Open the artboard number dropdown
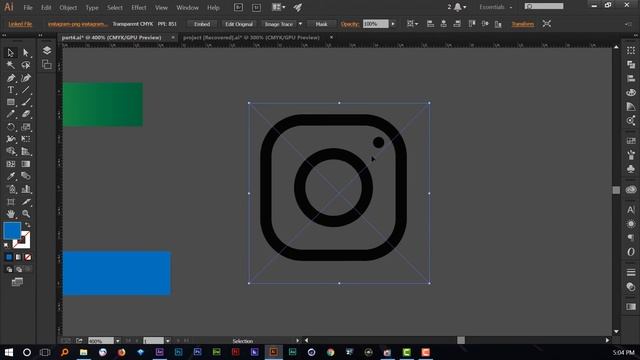Screen dimensions: 640x360 (168, 340)
